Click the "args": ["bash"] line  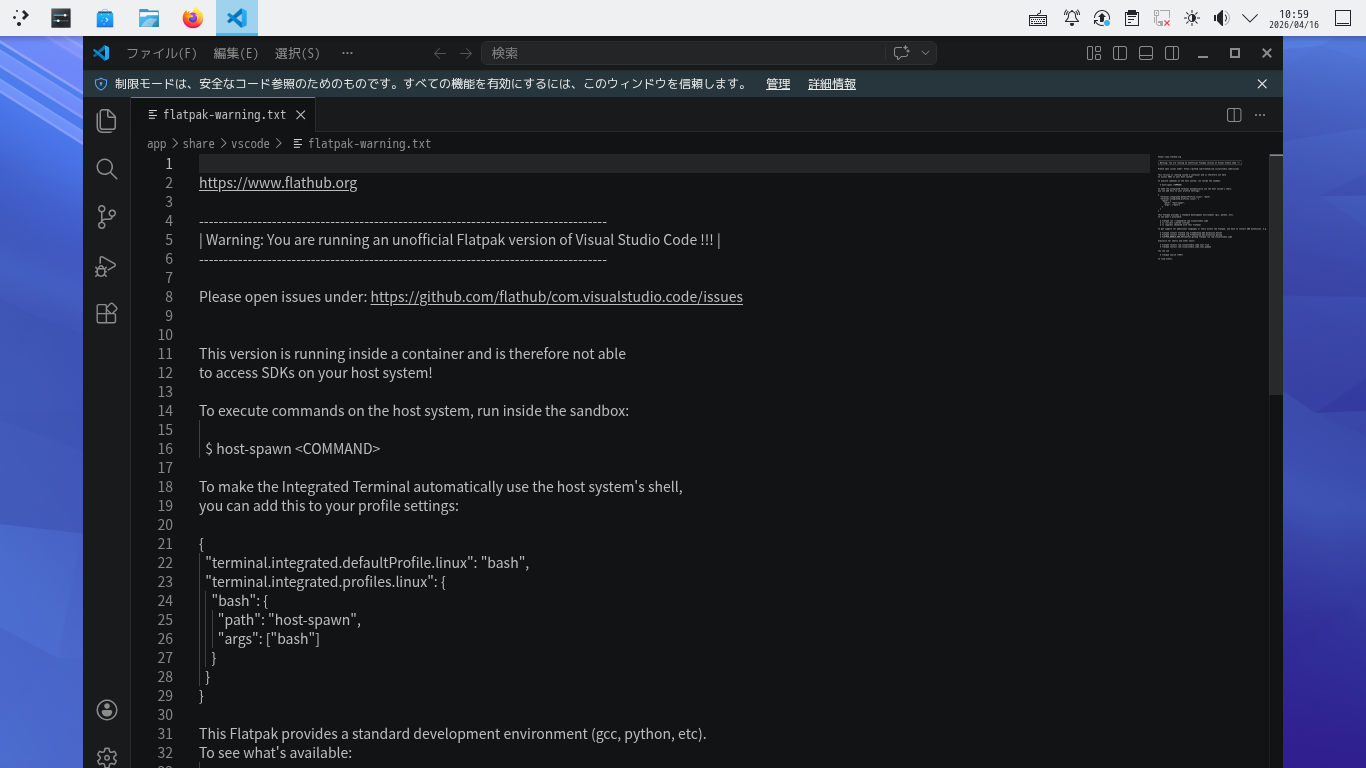click(269, 639)
